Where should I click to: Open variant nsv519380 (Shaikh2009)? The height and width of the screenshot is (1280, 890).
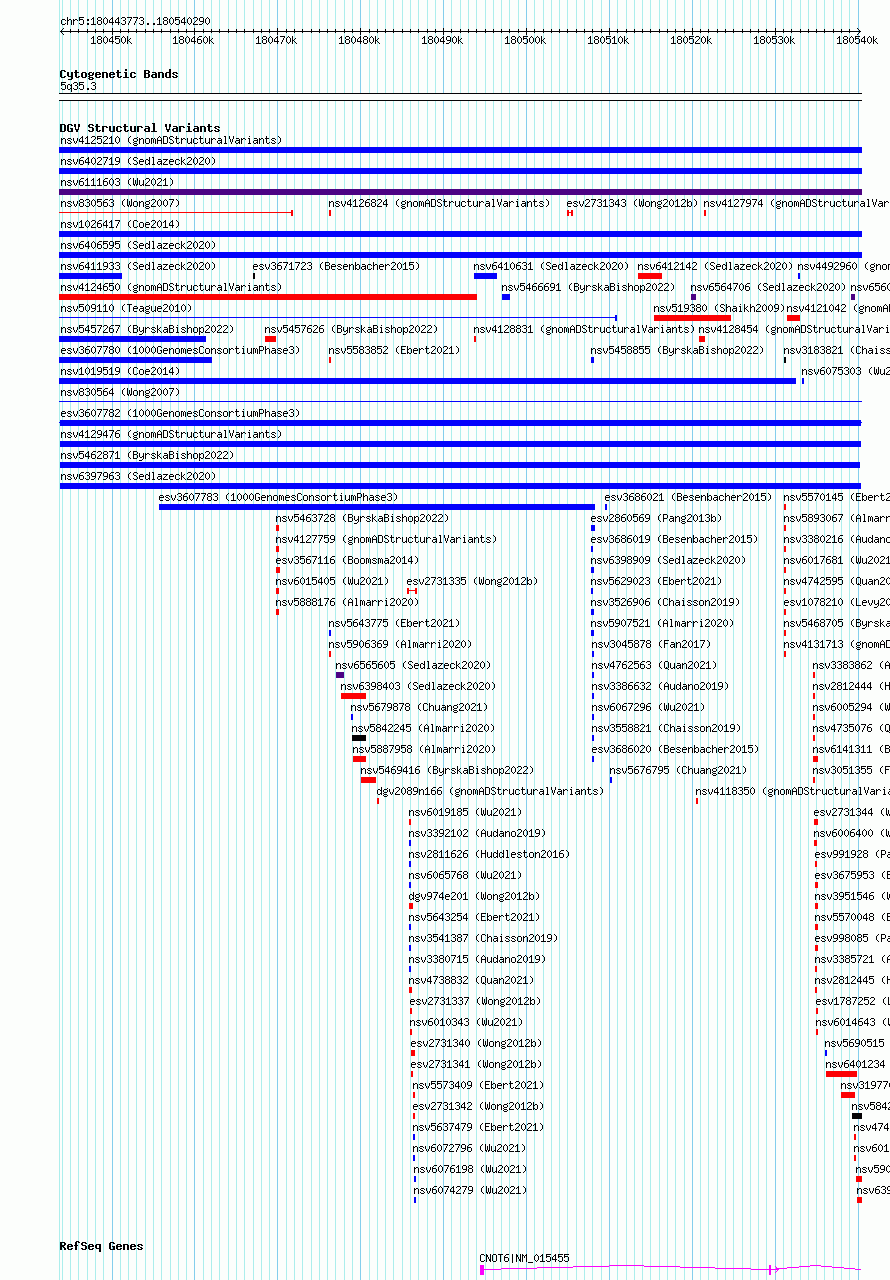tap(719, 308)
